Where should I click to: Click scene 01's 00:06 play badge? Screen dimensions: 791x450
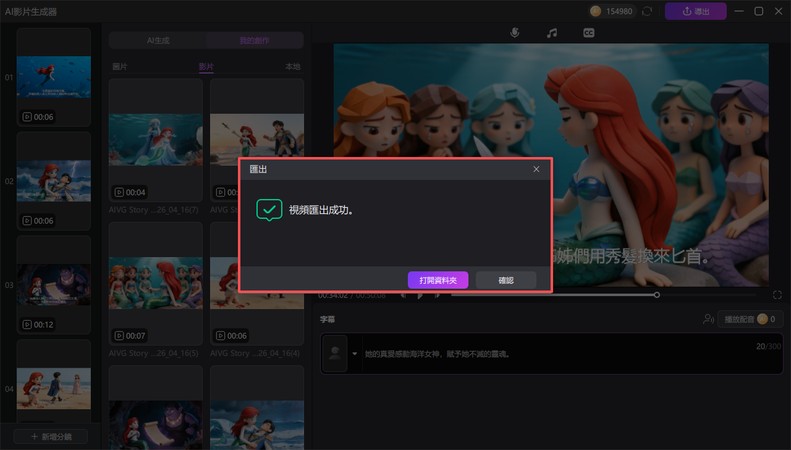pyautogui.click(x=38, y=117)
